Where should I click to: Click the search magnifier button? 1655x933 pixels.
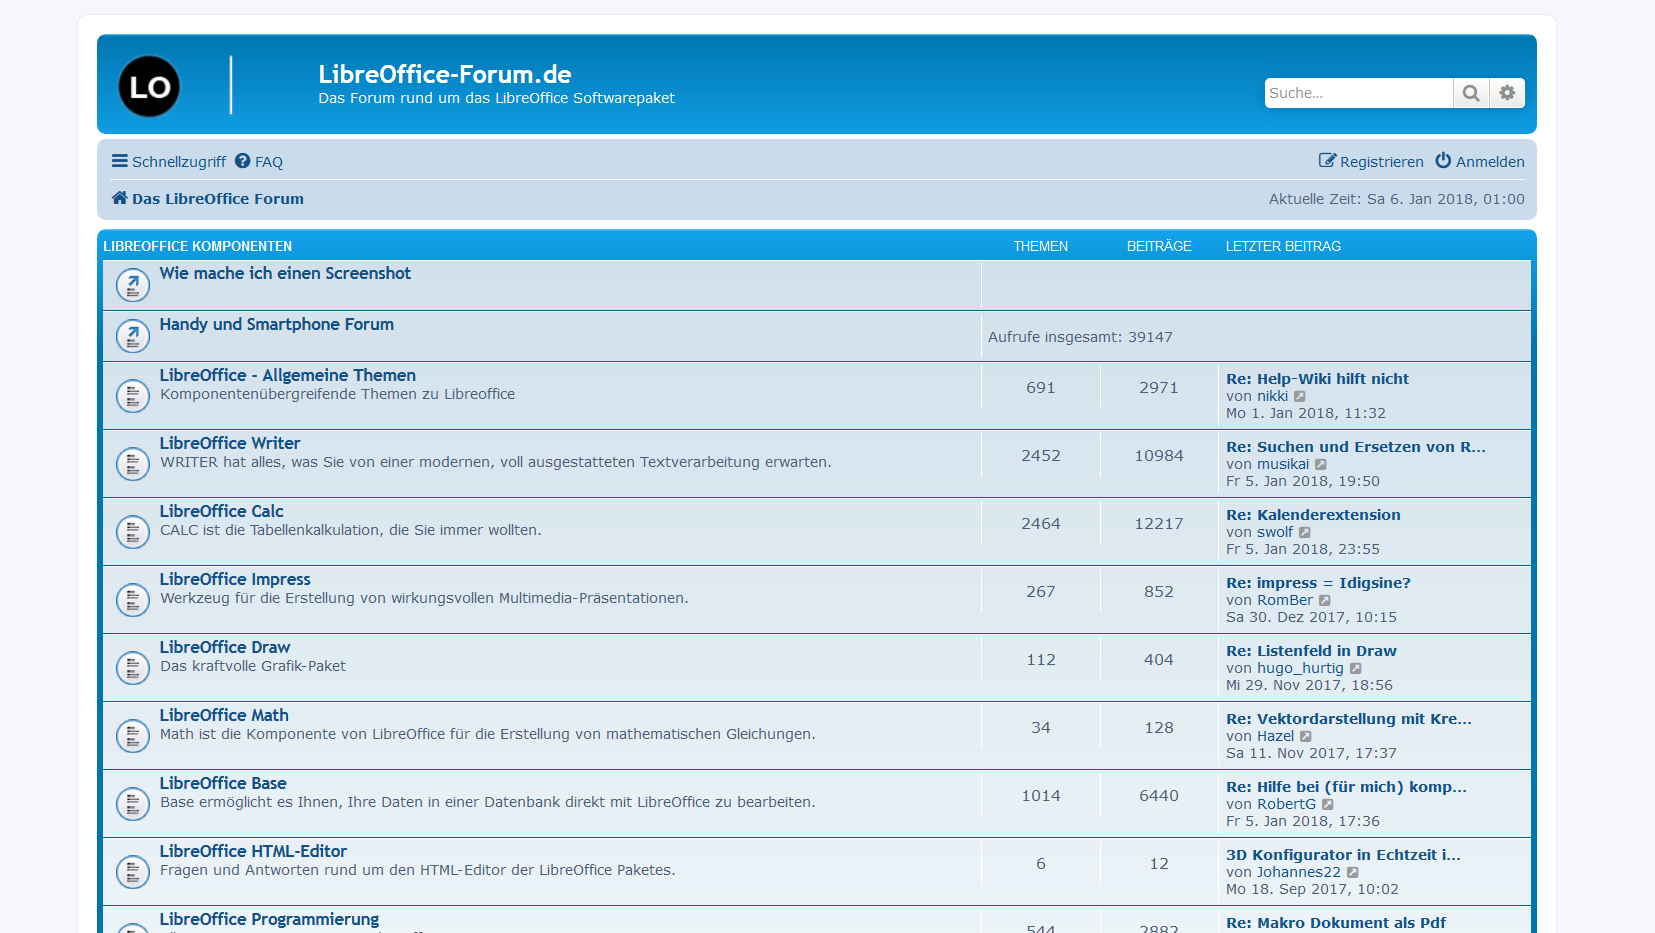point(1471,93)
